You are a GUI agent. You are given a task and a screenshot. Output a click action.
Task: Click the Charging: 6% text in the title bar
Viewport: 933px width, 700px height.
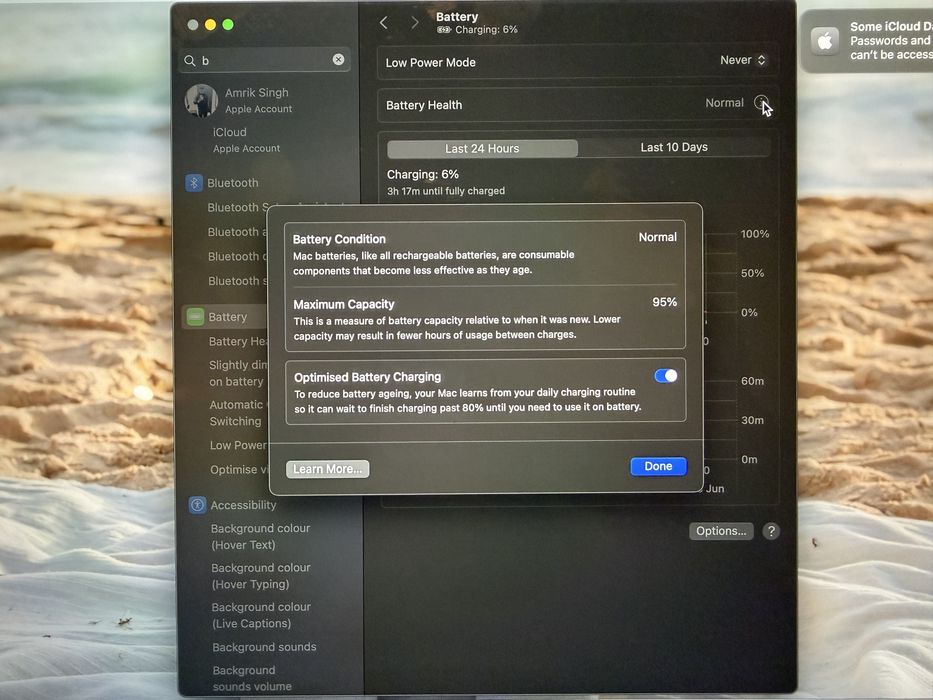click(x=486, y=30)
